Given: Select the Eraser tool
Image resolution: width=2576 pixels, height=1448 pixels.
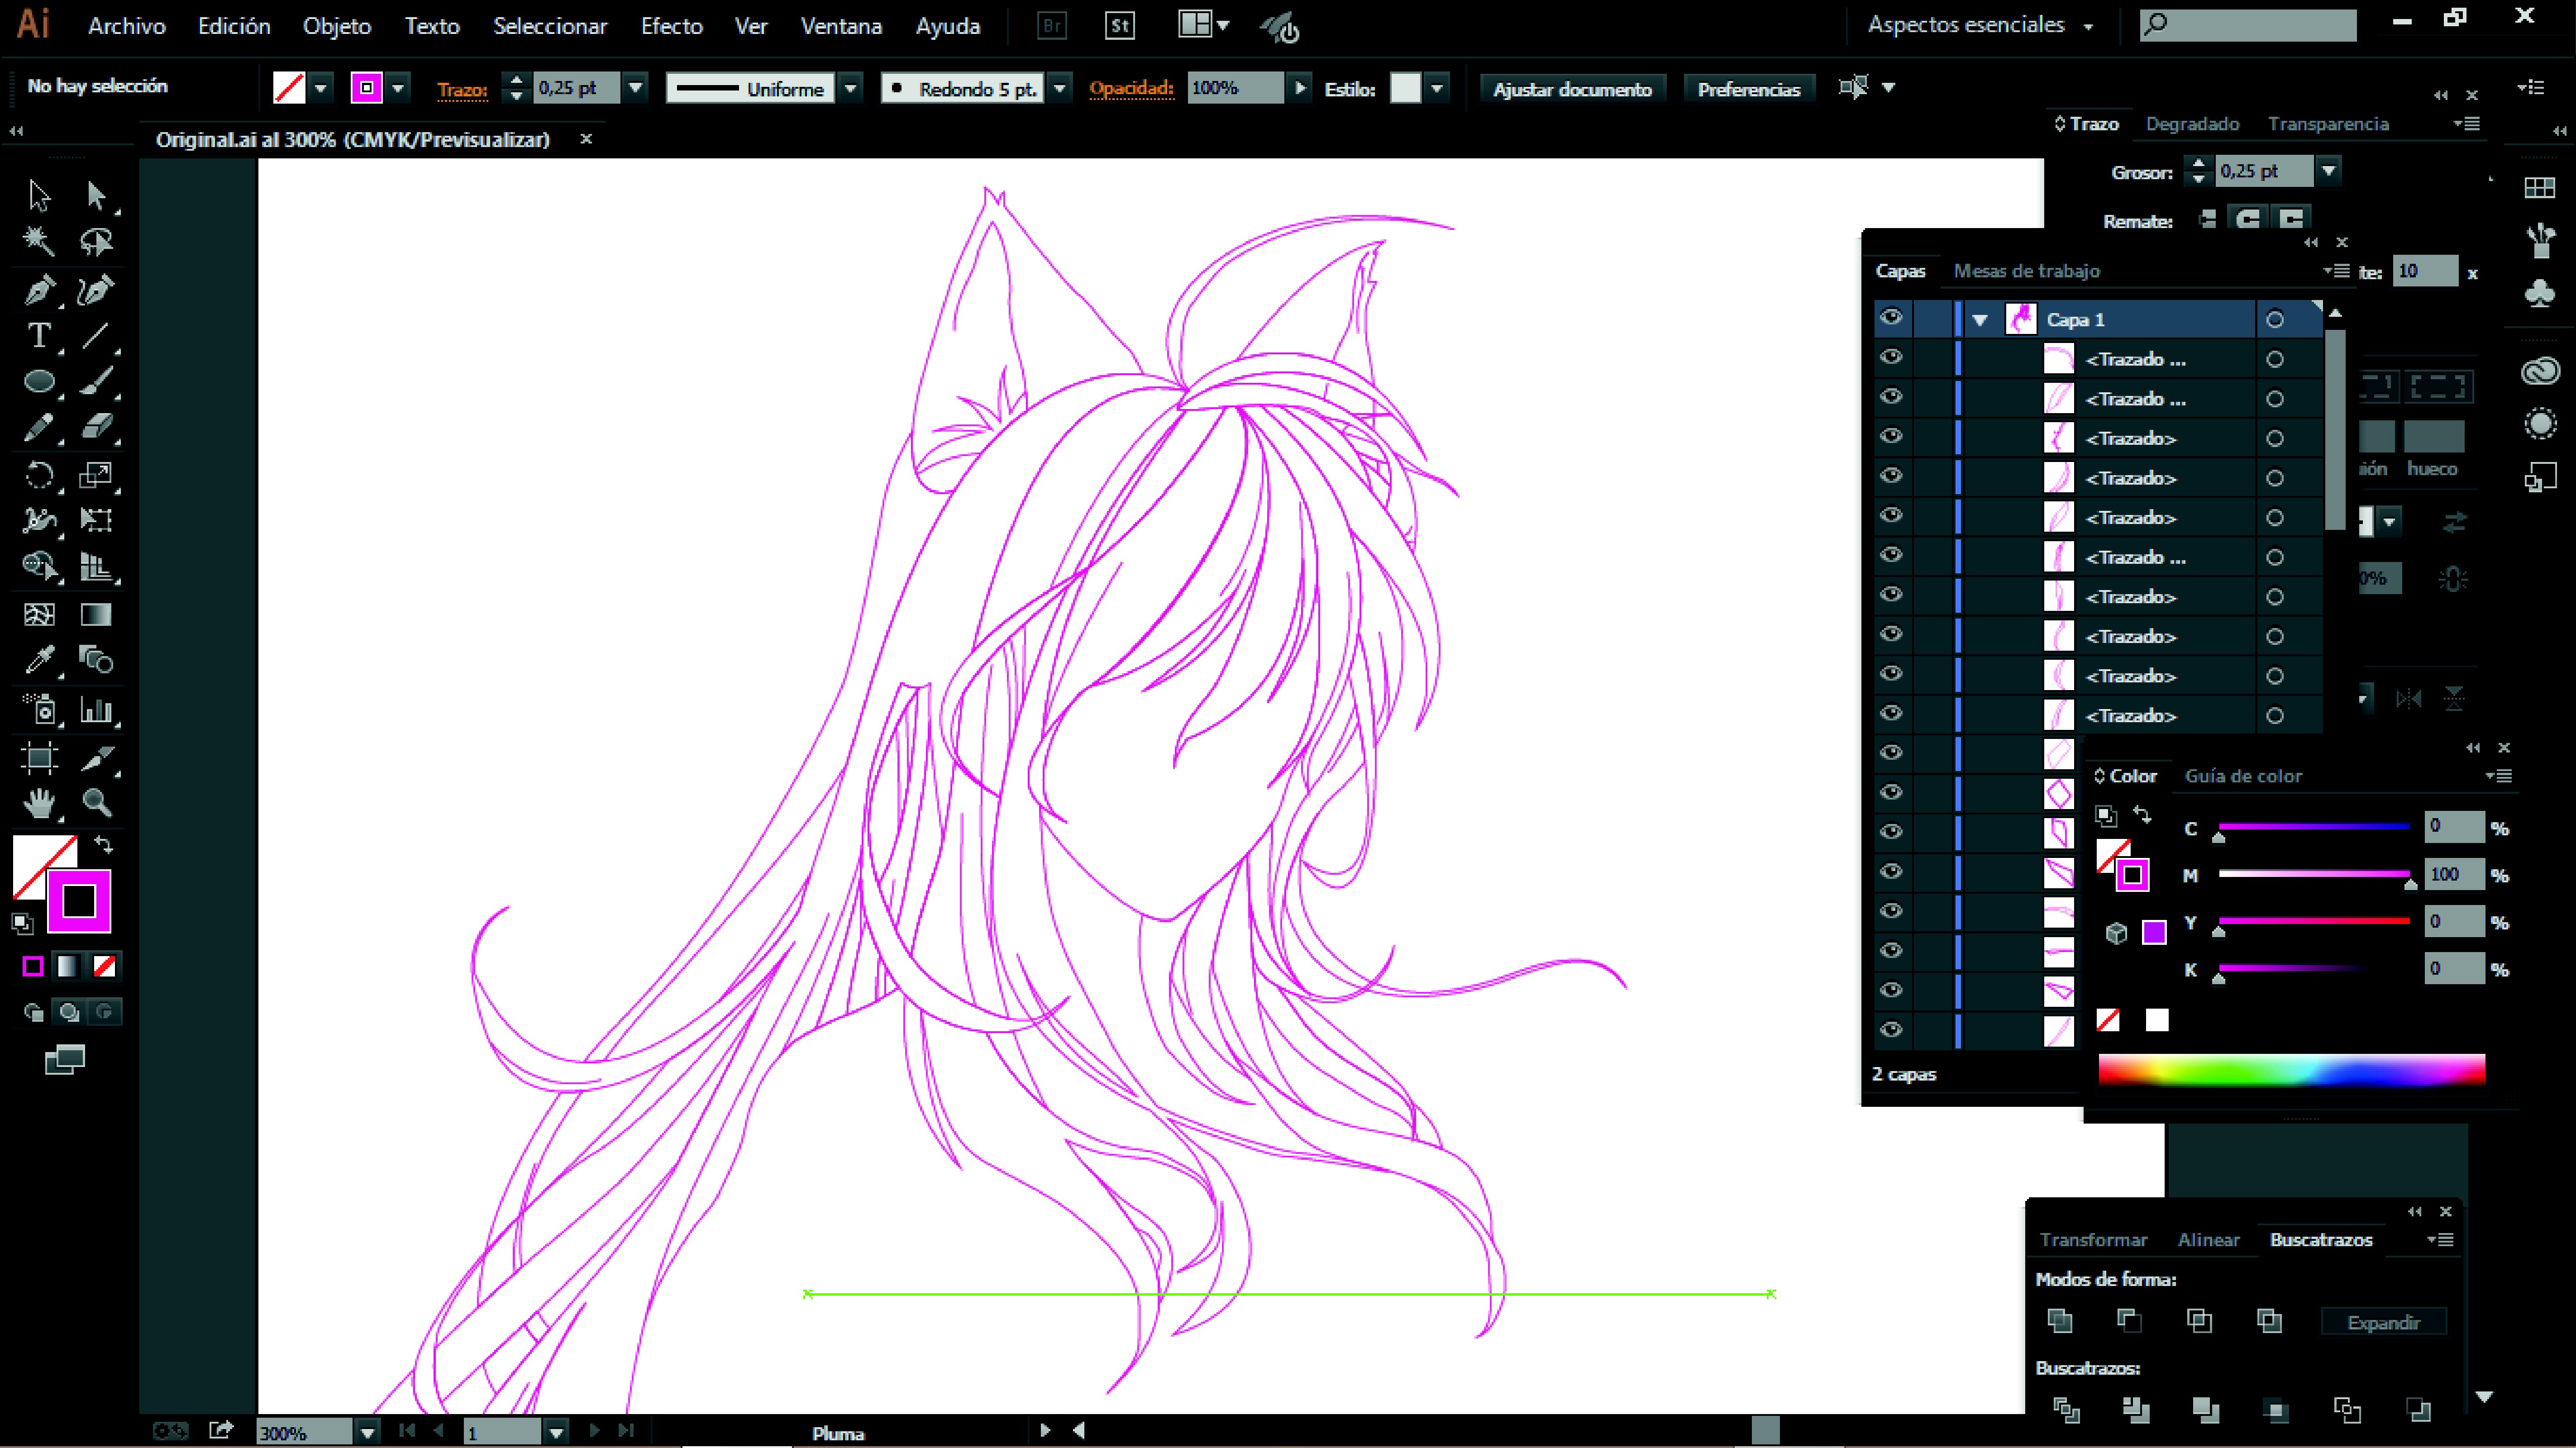Looking at the screenshot, I should 96,427.
